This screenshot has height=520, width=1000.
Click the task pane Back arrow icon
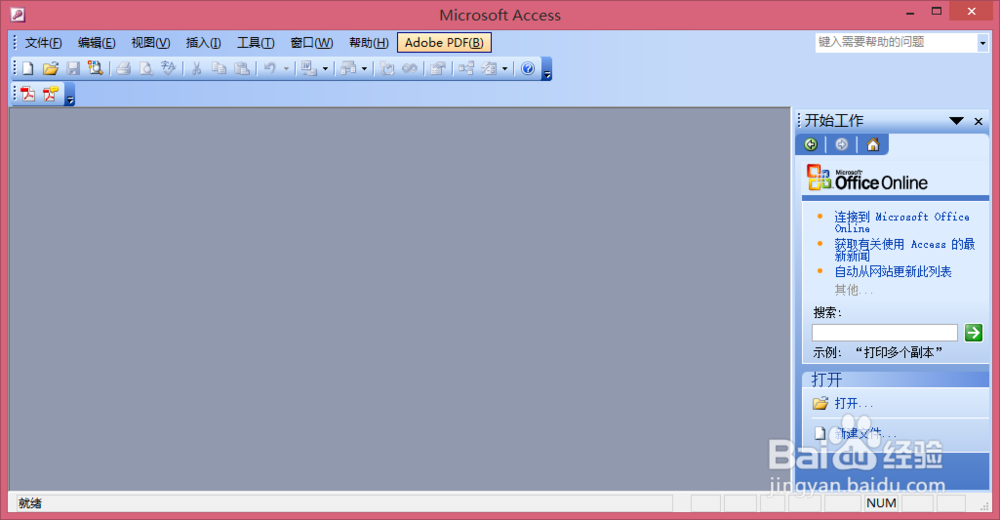[811, 145]
